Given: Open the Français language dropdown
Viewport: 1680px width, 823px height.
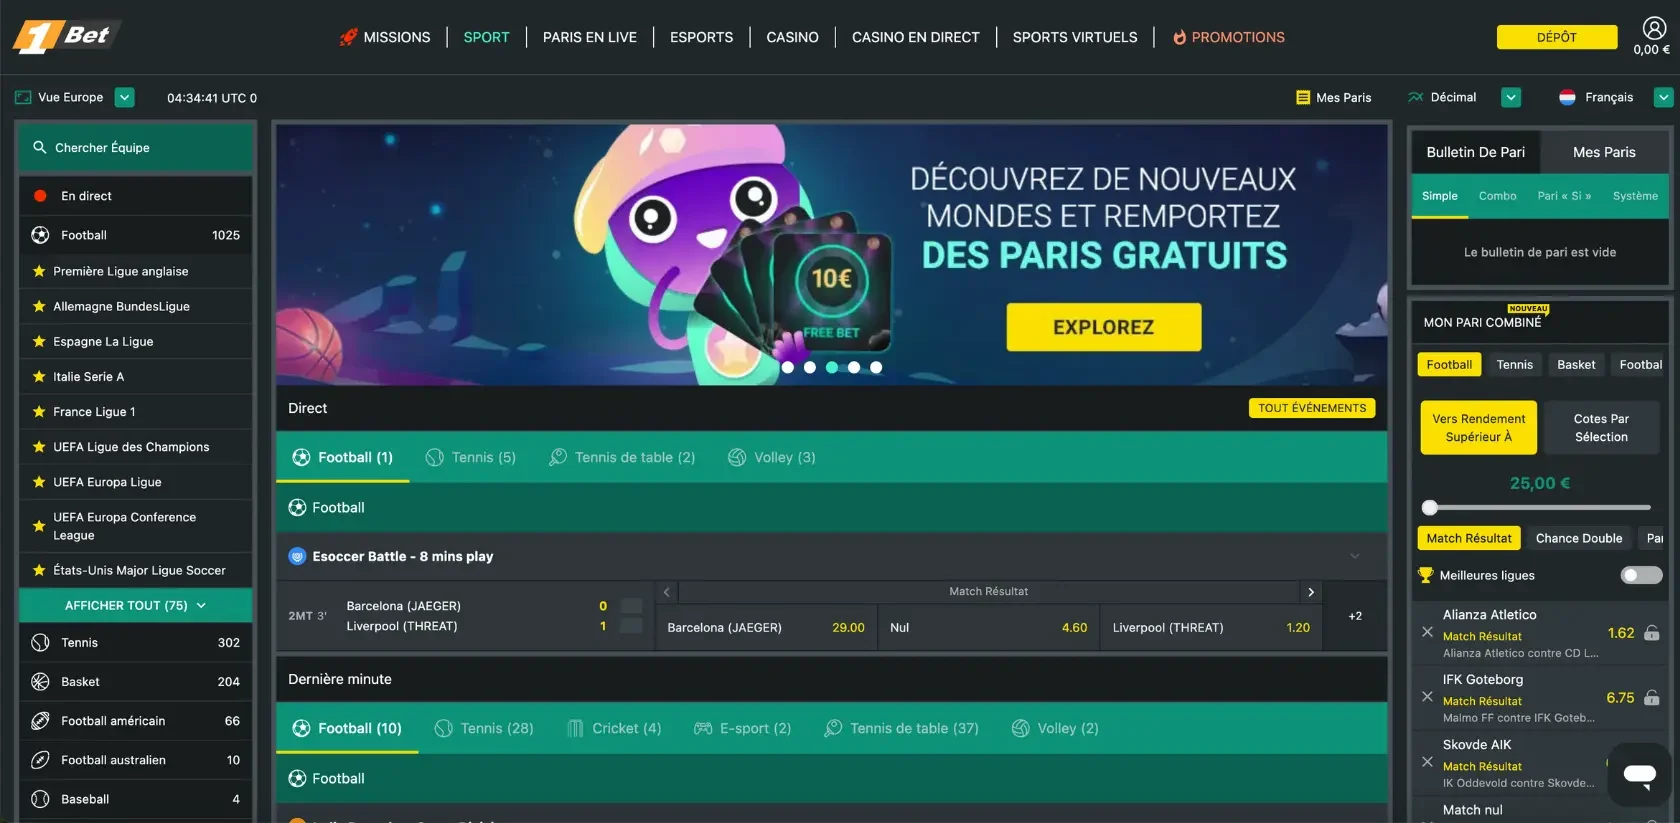Looking at the screenshot, I should point(1663,97).
